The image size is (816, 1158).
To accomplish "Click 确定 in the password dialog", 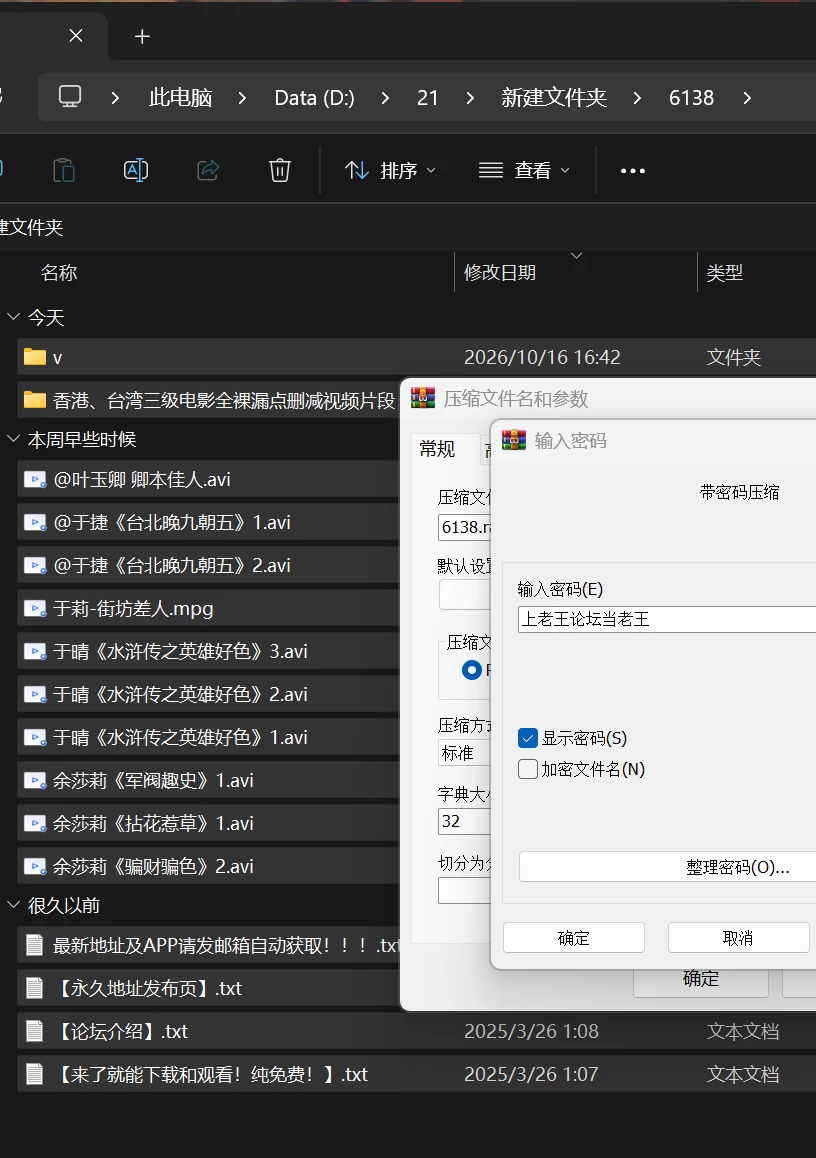I will click(574, 938).
